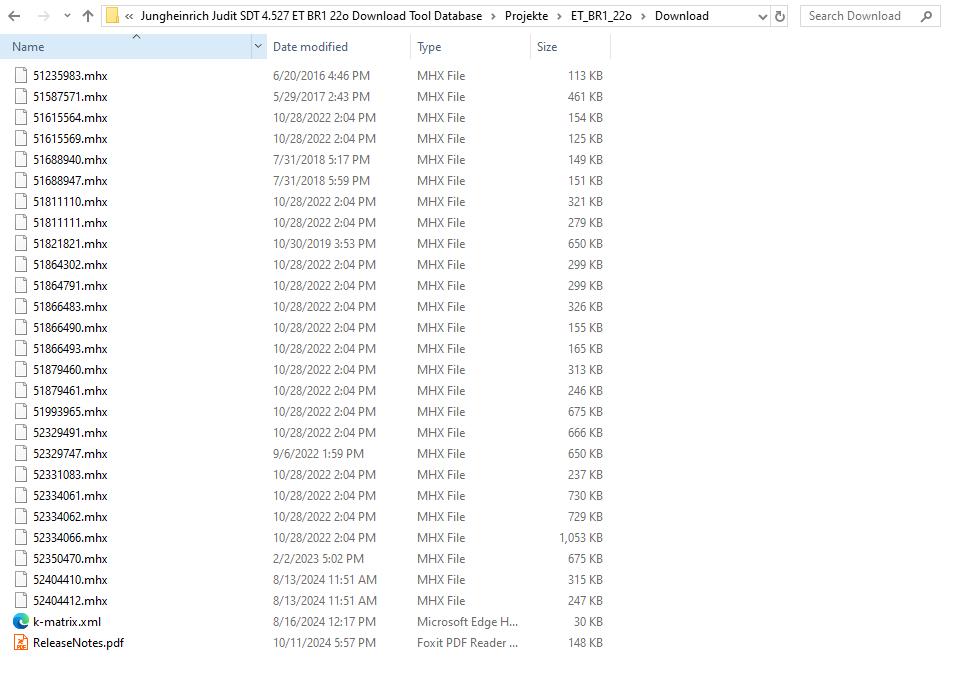Select file name 52334061.mhx
Image resolution: width=954 pixels, height=688 pixels.
click(70, 496)
